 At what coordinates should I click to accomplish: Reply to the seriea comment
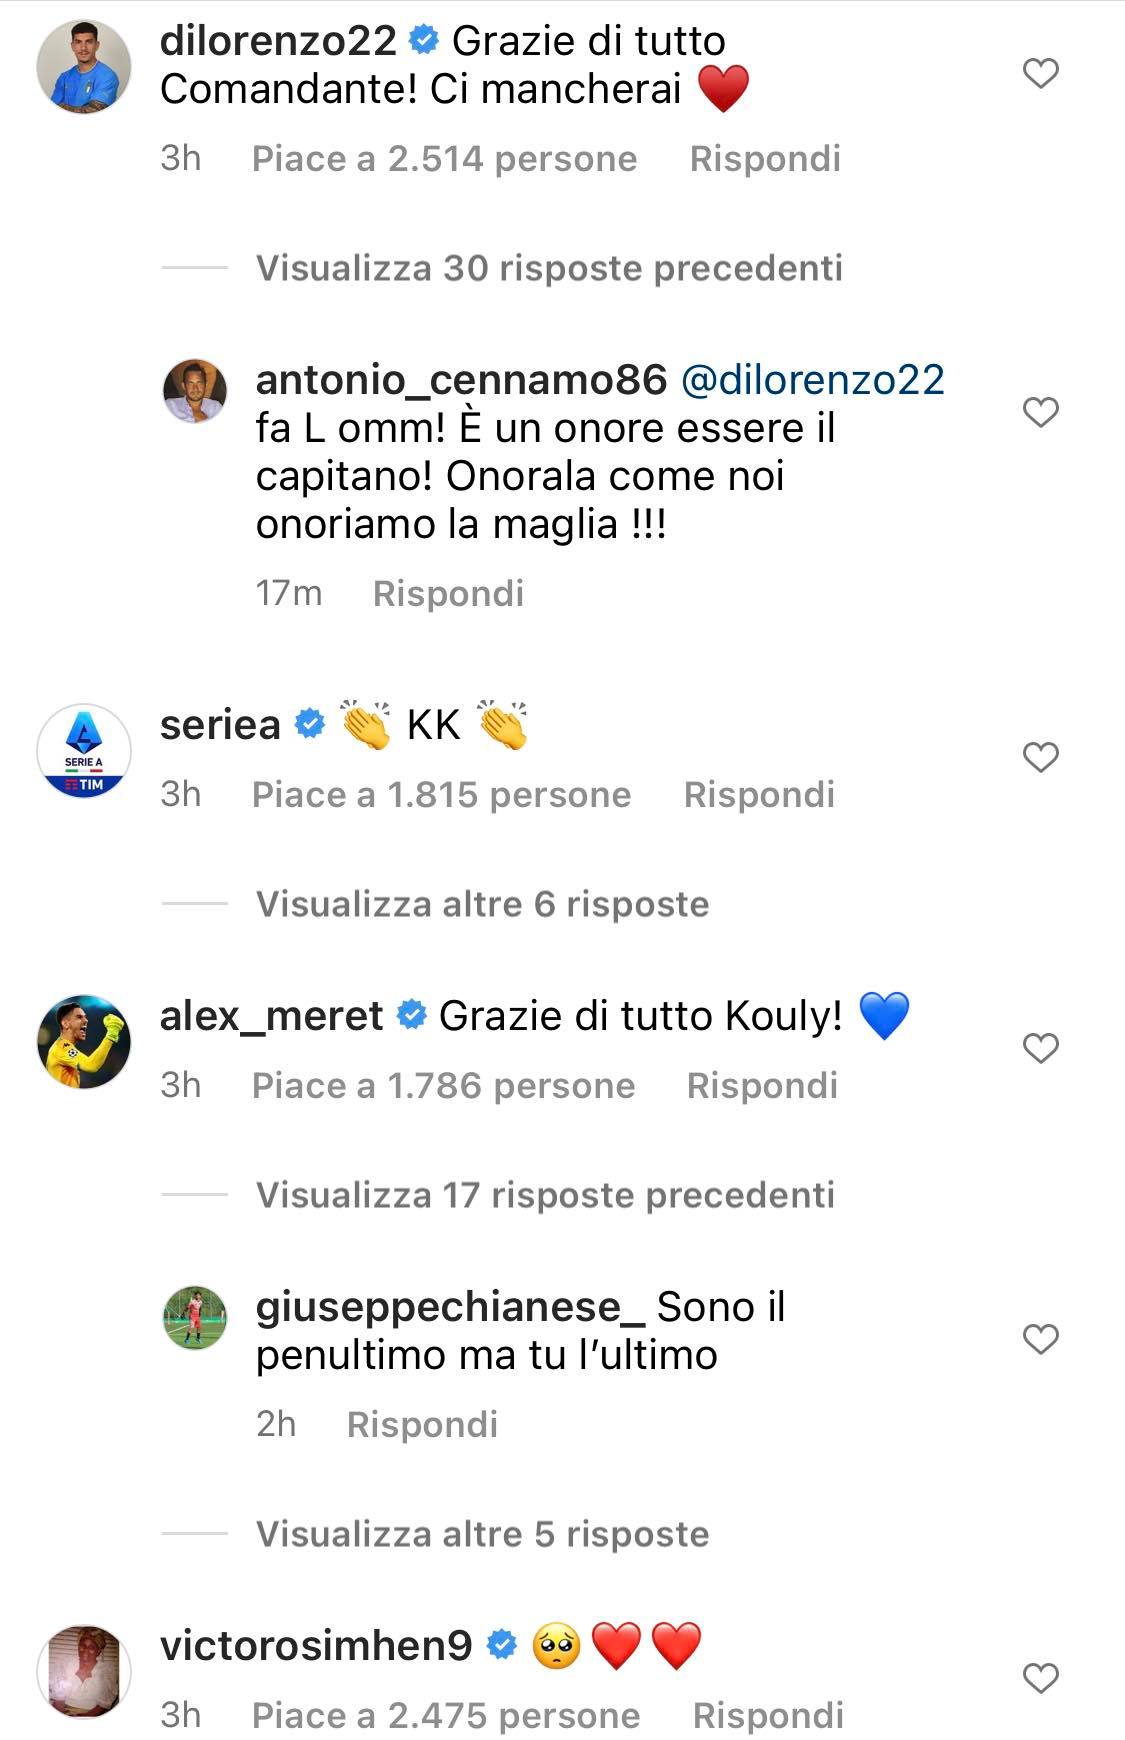click(x=759, y=795)
